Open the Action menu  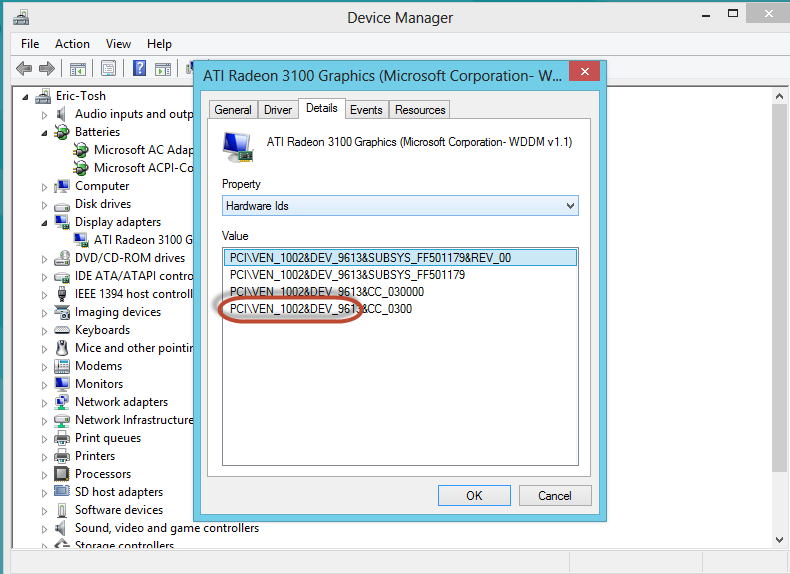pos(72,44)
